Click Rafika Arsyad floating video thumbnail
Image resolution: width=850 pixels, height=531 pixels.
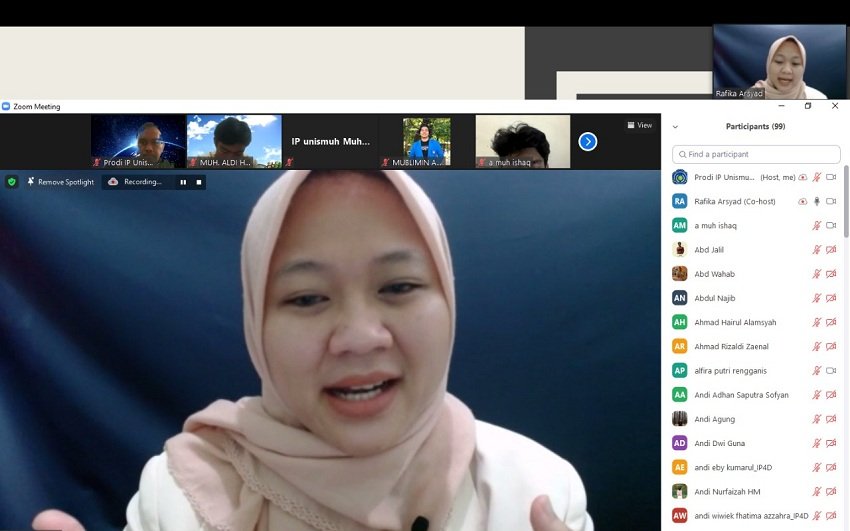[x=780, y=62]
